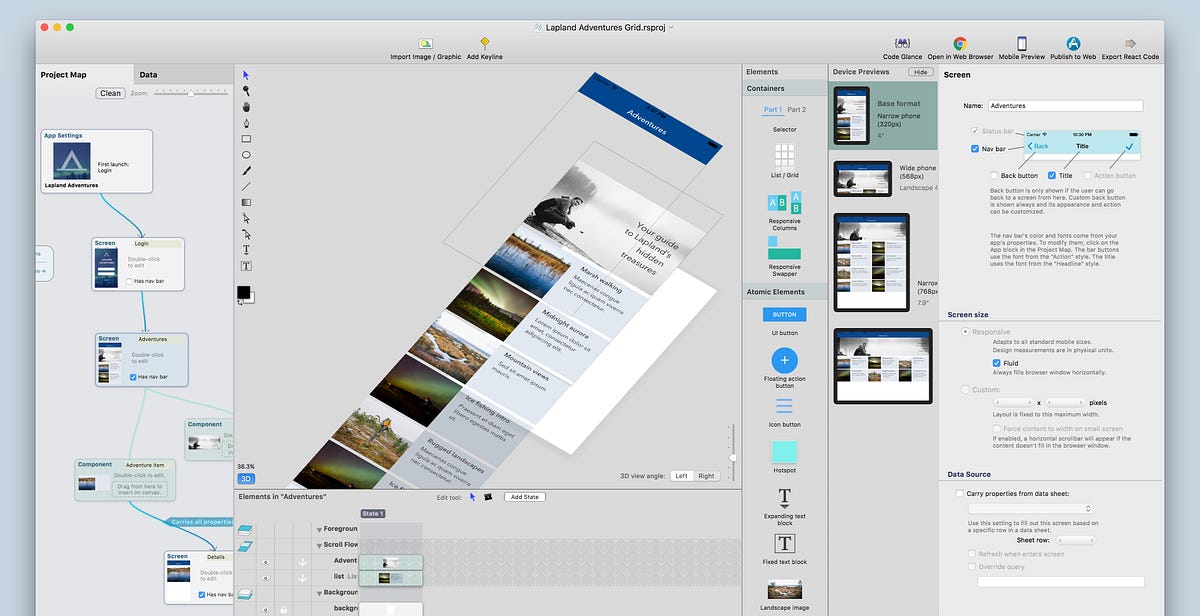Viewport: 1200px width, 616px height.
Task: Click the Clean button in Project Map
Action: tap(110, 92)
